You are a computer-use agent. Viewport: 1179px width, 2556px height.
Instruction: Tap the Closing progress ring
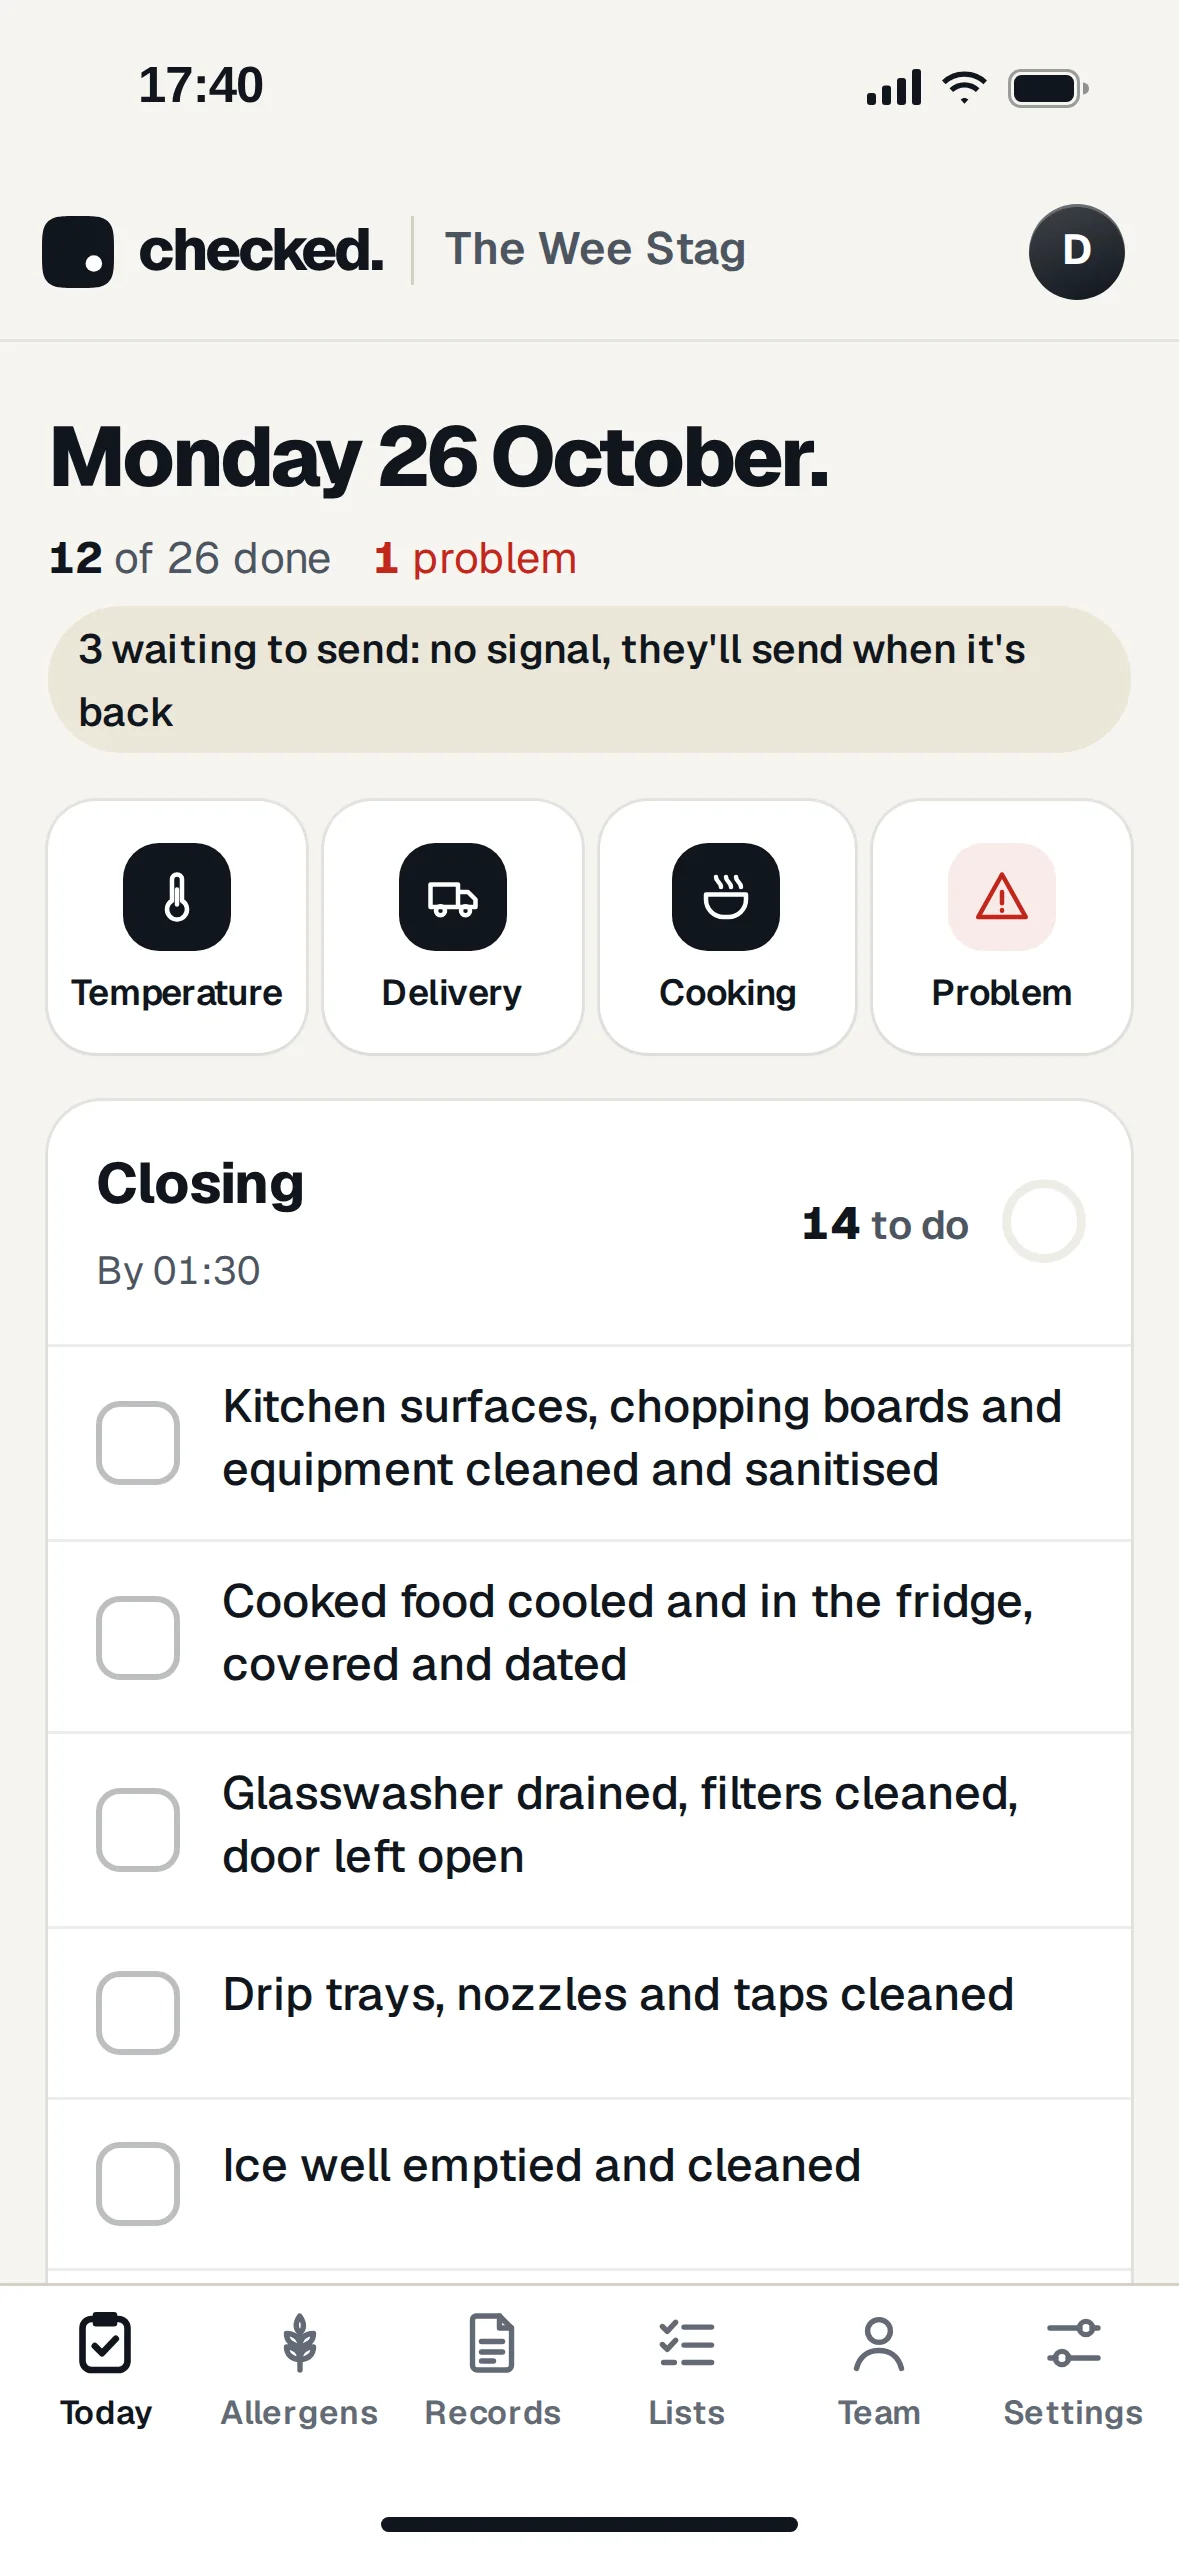pos(1044,1221)
